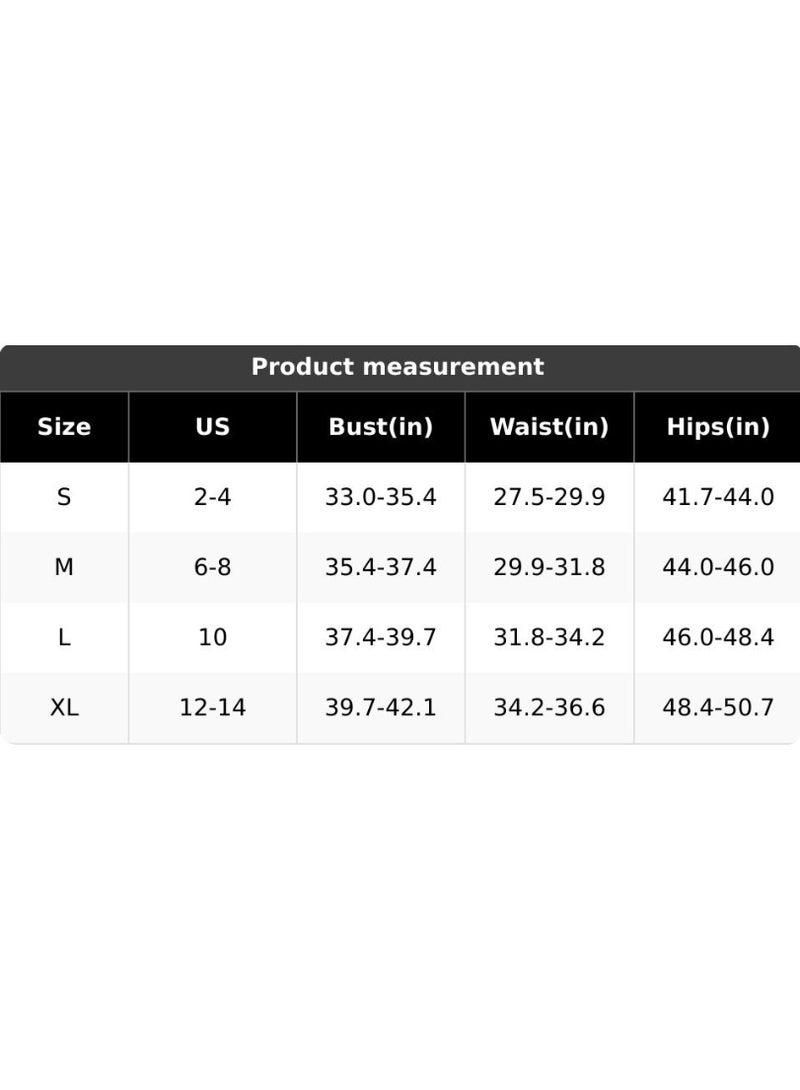Select waist value 29.9-31.8
The image size is (800, 1090).
pos(549,567)
